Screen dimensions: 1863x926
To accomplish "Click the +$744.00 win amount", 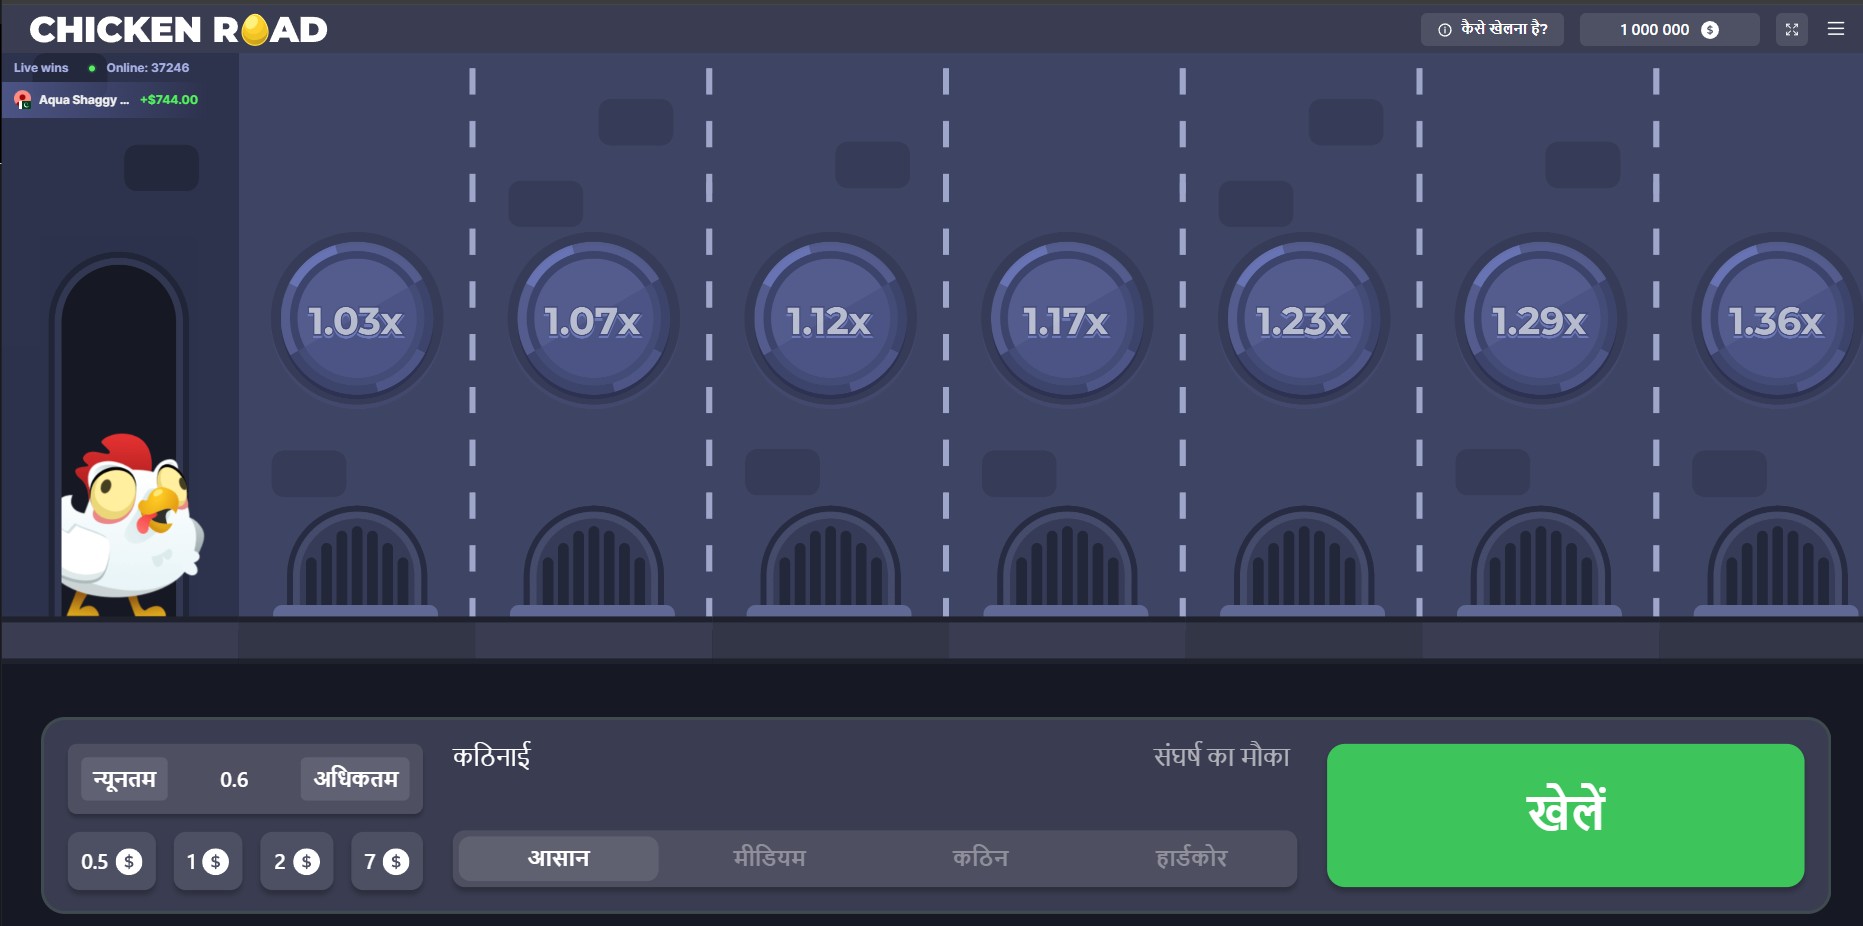I will (169, 100).
